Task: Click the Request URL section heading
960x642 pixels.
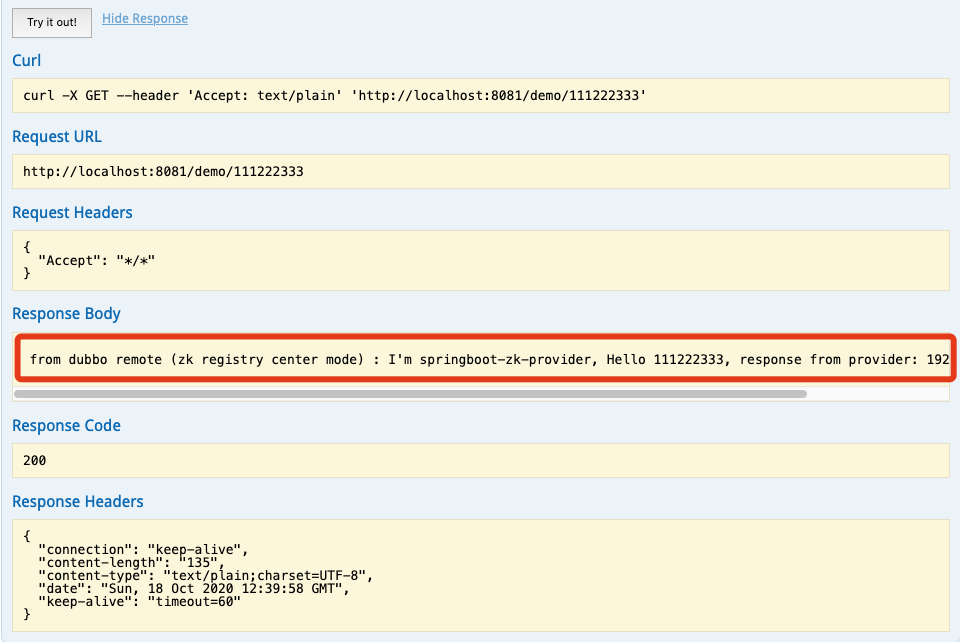Action: [57, 136]
